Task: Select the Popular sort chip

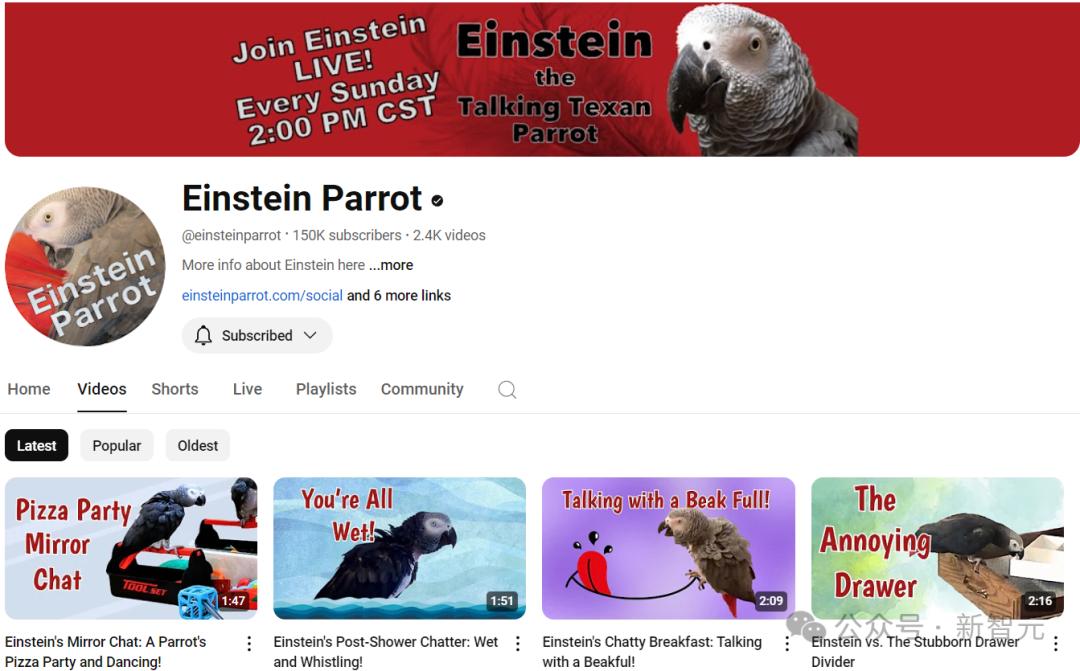Action: [x=116, y=446]
